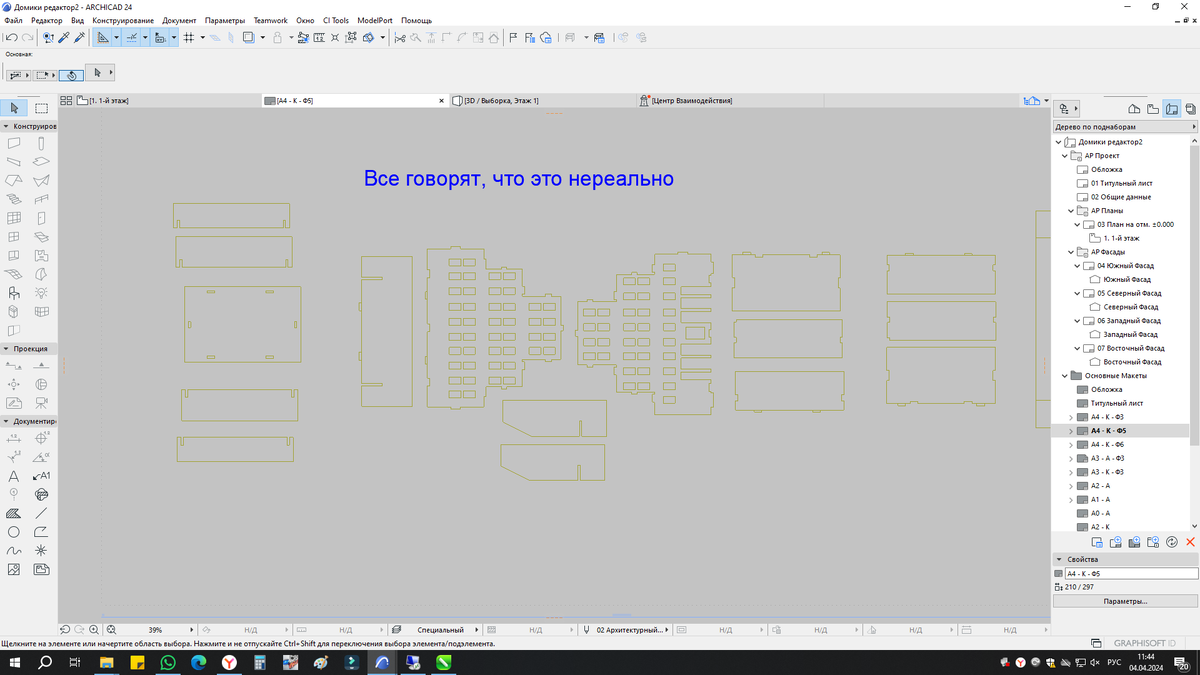Select 01 Титульный лист in tree
Screen dimensions: 1200x675
(x=1121, y=183)
